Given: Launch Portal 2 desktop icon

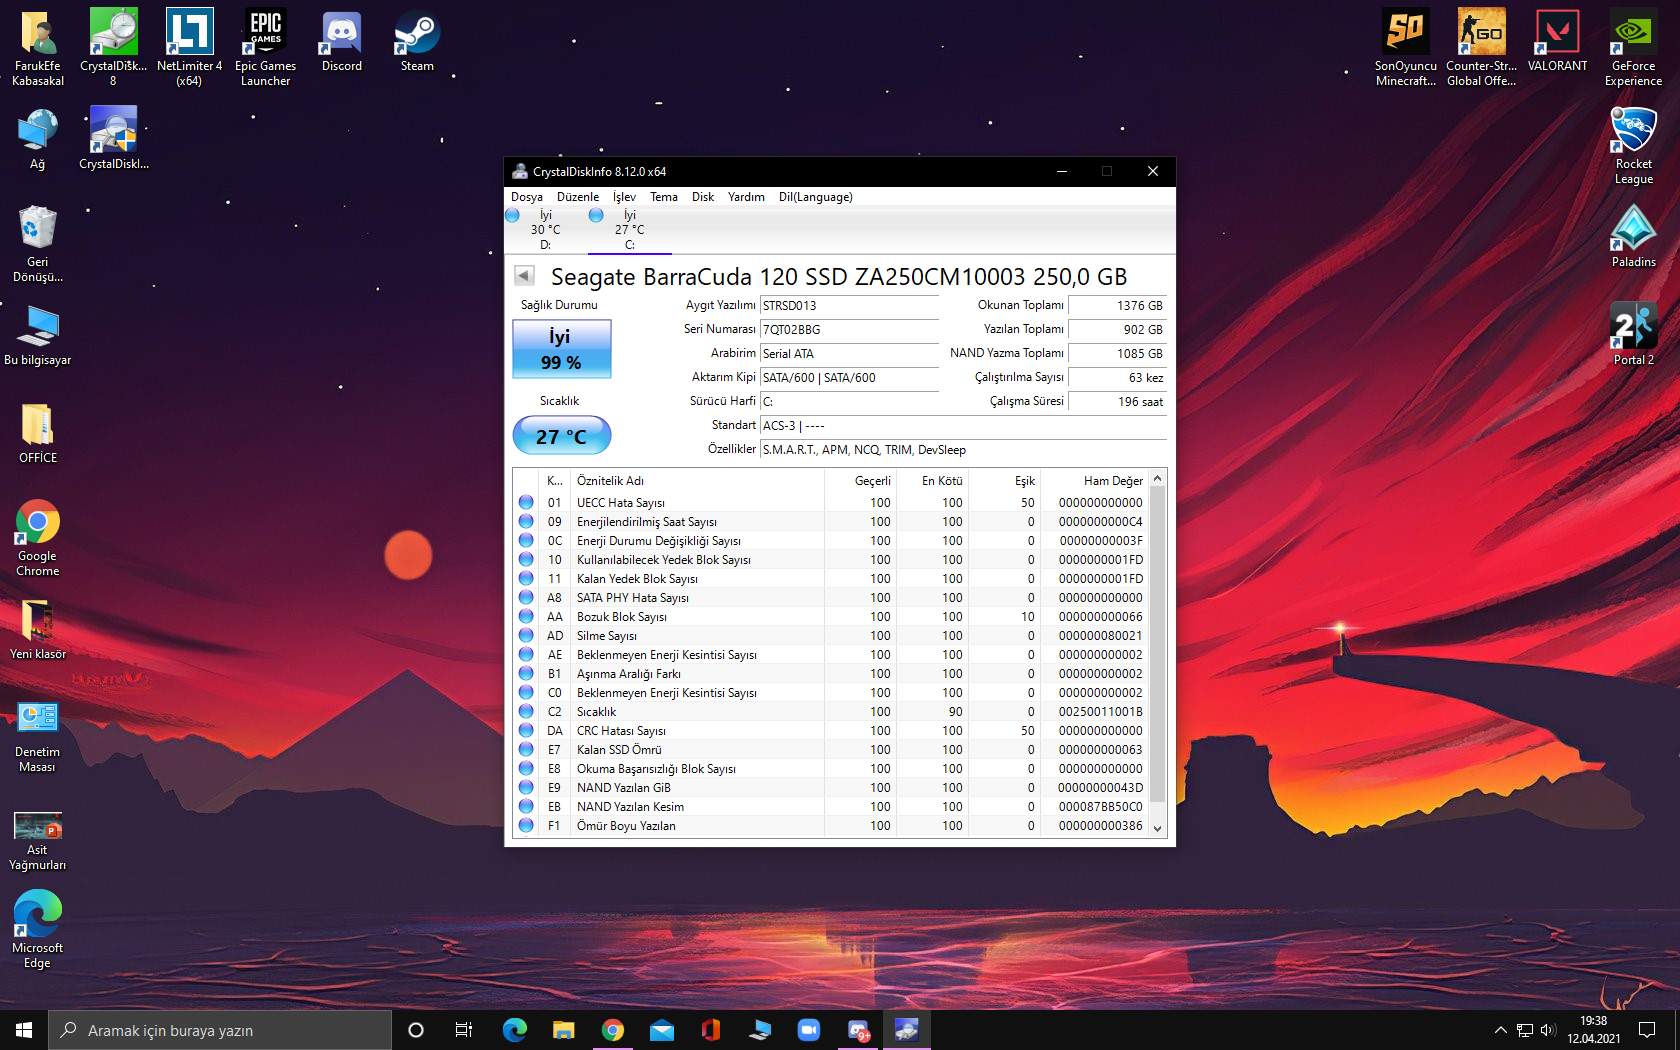Looking at the screenshot, I should pyautogui.click(x=1633, y=335).
